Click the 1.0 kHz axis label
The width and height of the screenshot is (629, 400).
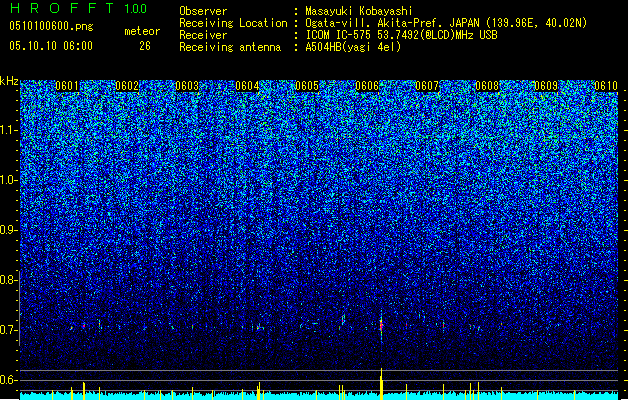pyautogui.click(x=9, y=180)
